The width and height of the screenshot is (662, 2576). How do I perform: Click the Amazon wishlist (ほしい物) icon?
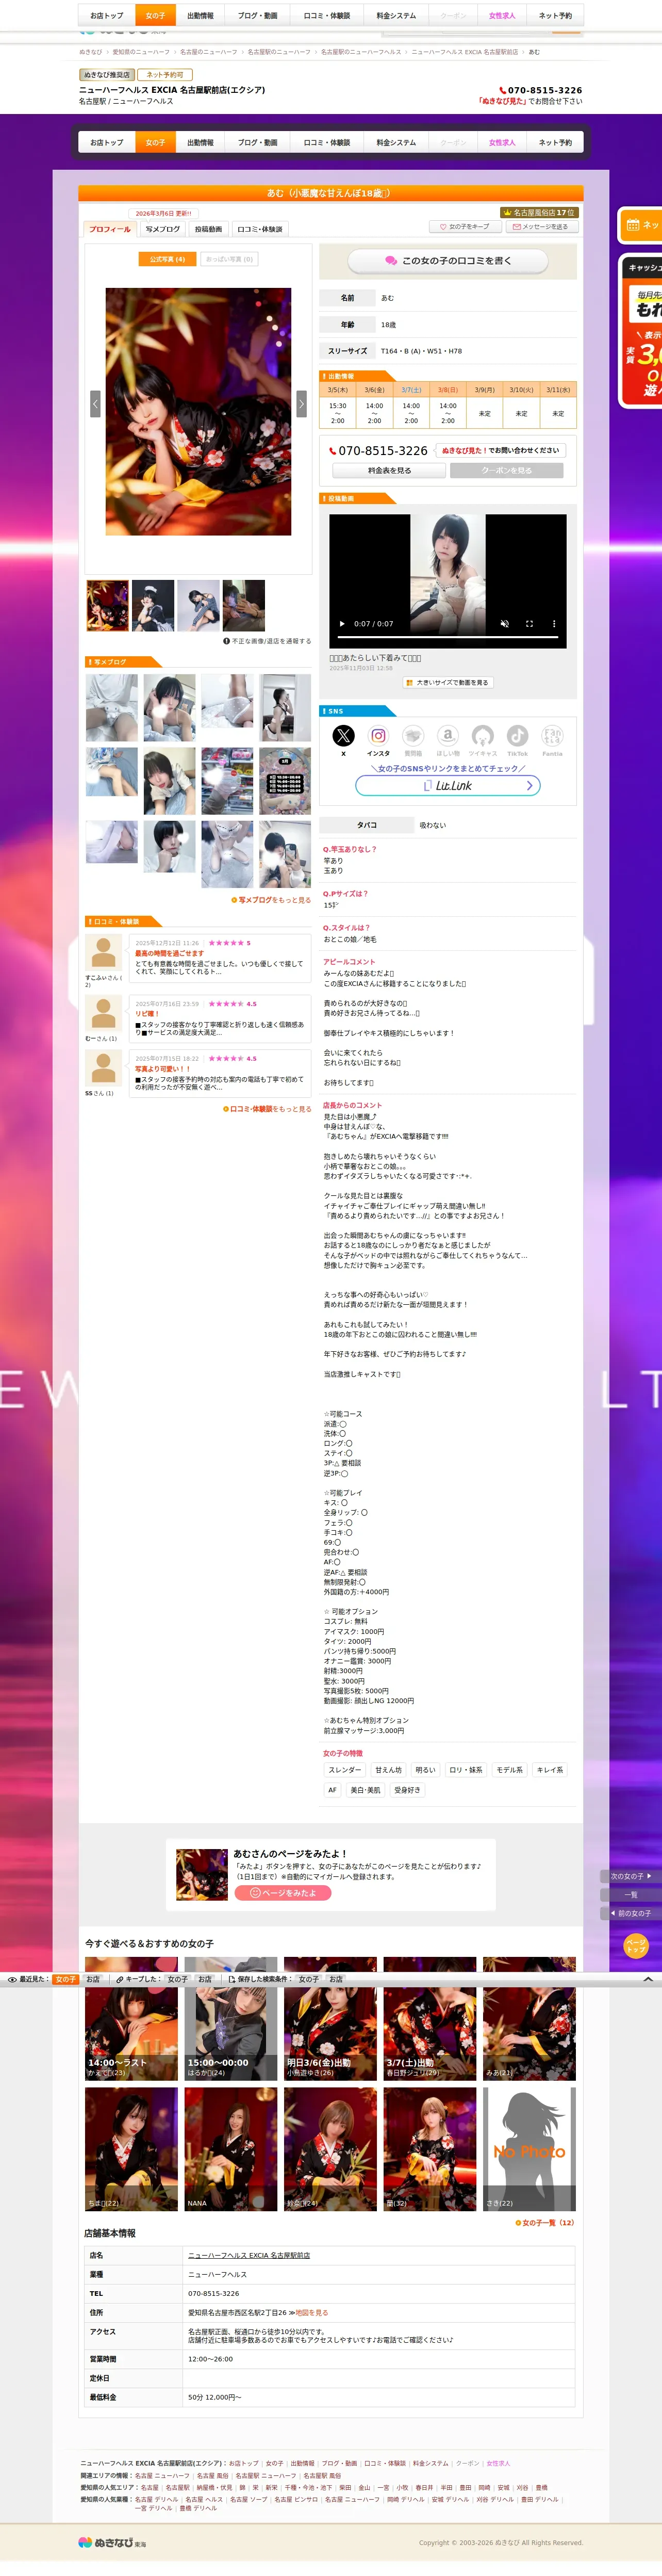tap(448, 735)
